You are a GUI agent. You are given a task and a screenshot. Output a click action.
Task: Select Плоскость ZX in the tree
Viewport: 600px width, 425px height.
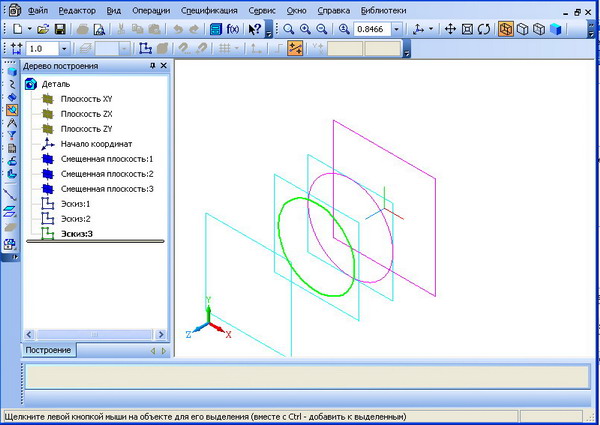[x=86, y=114]
